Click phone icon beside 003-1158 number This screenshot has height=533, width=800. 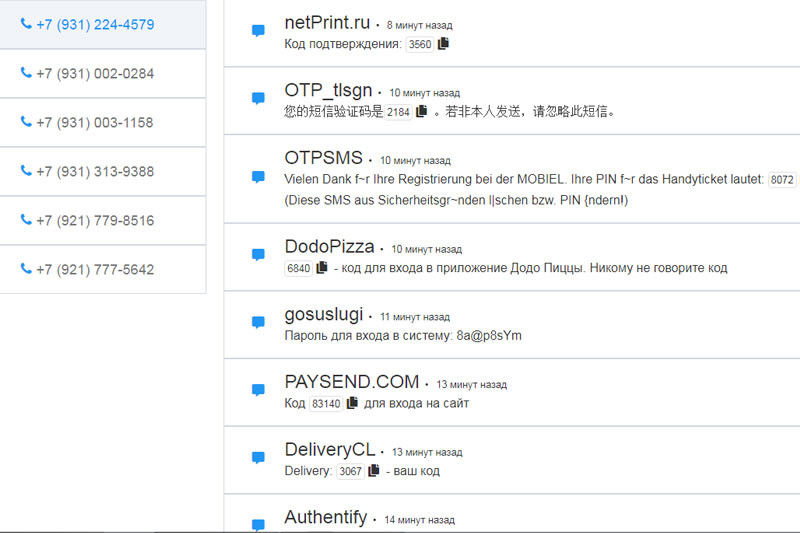tap(26, 121)
